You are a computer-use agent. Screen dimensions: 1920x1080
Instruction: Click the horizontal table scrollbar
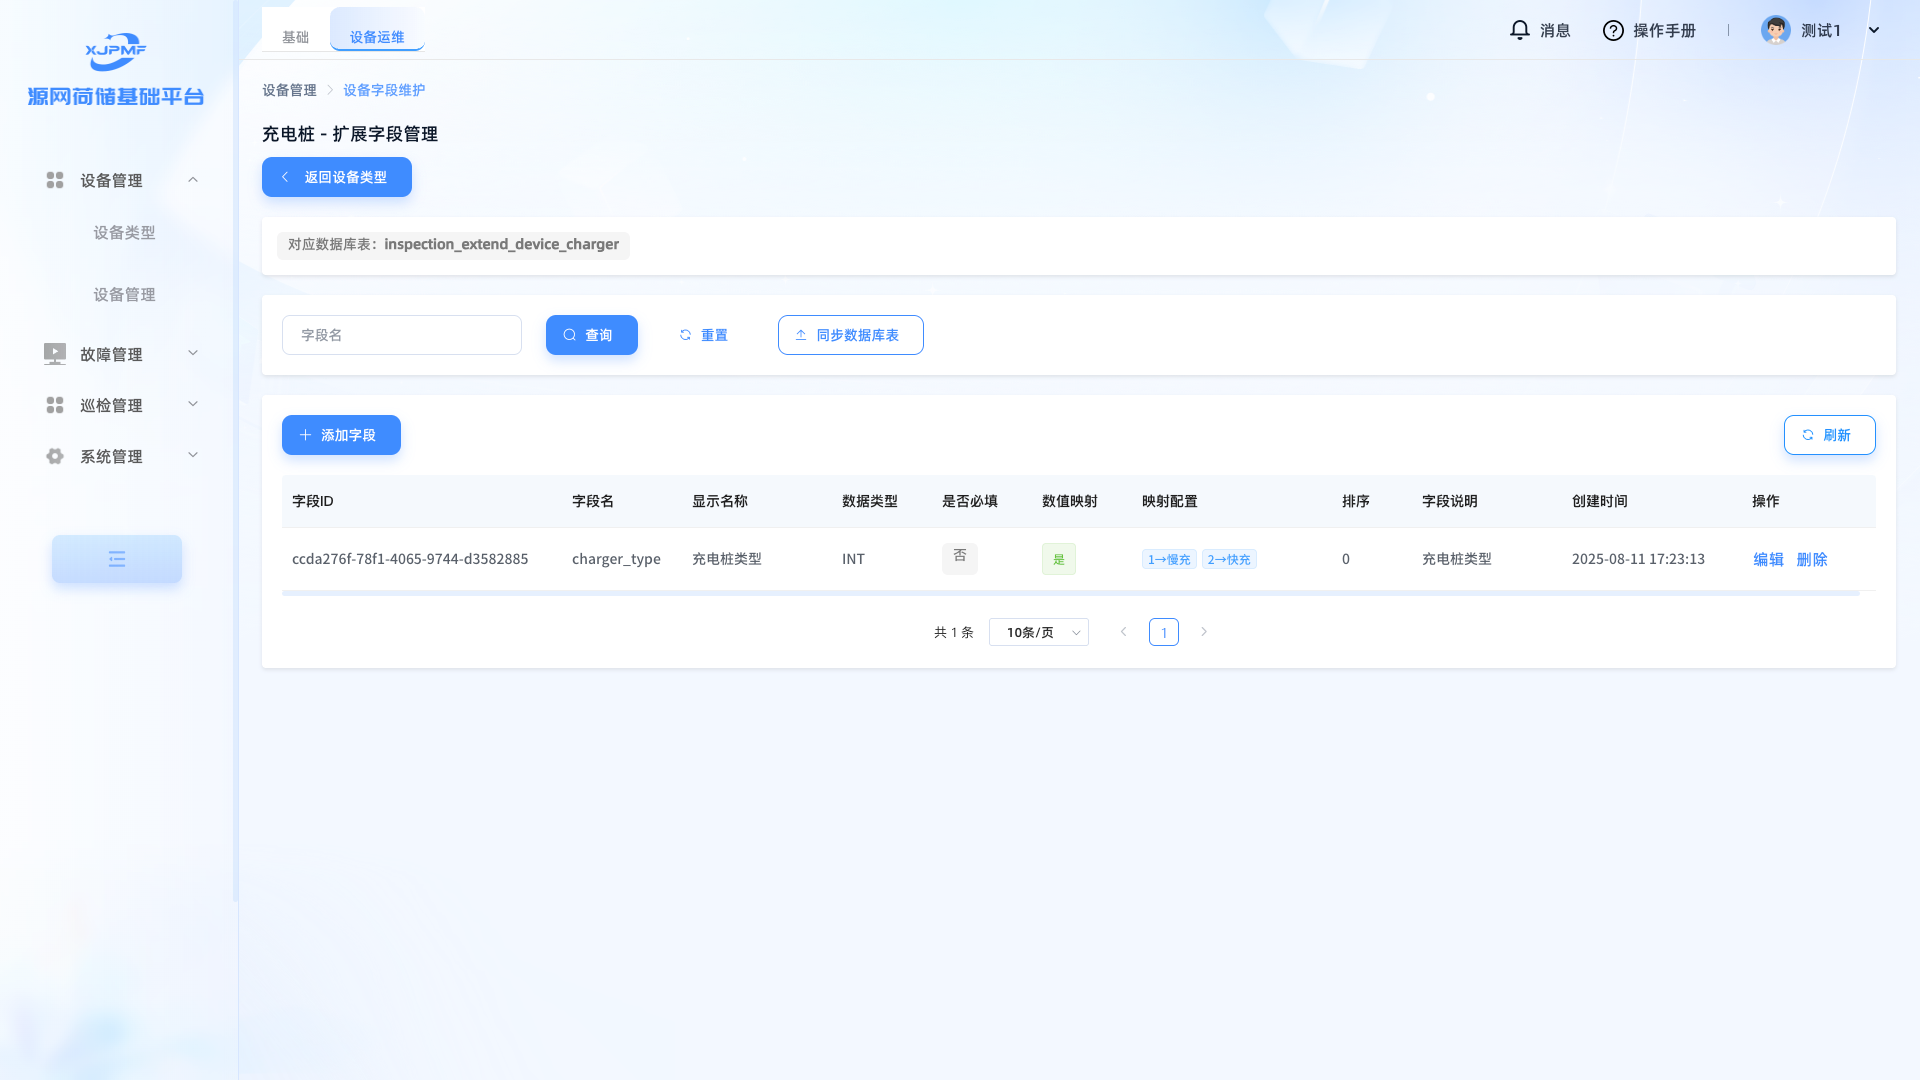coord(1070,593)
